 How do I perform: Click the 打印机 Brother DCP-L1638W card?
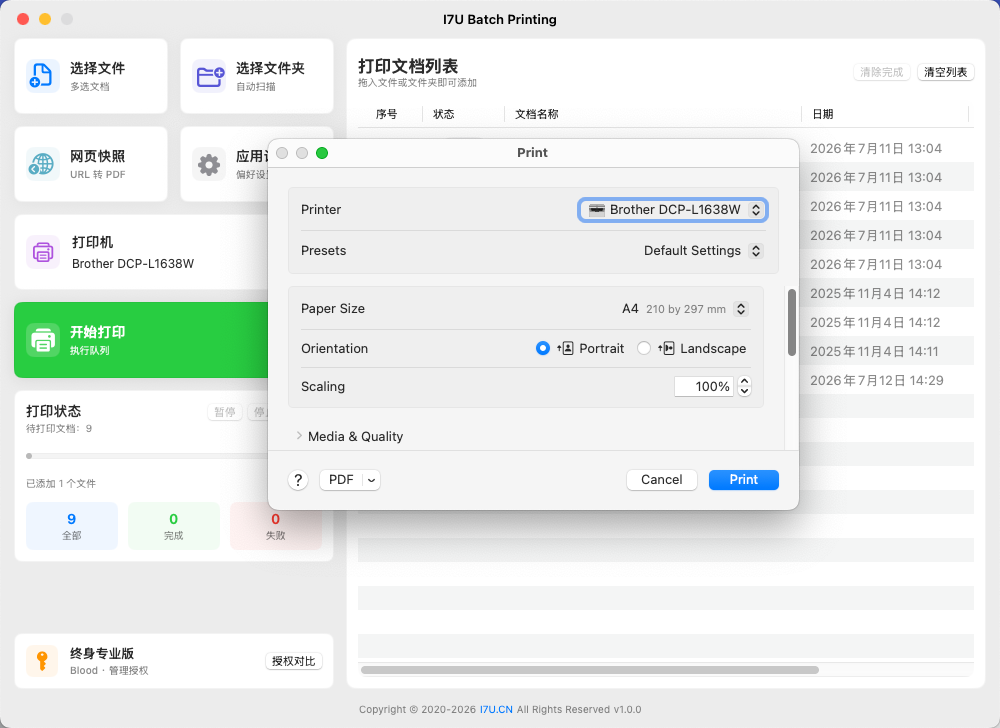pyautogui.click(x=142, y=252)
